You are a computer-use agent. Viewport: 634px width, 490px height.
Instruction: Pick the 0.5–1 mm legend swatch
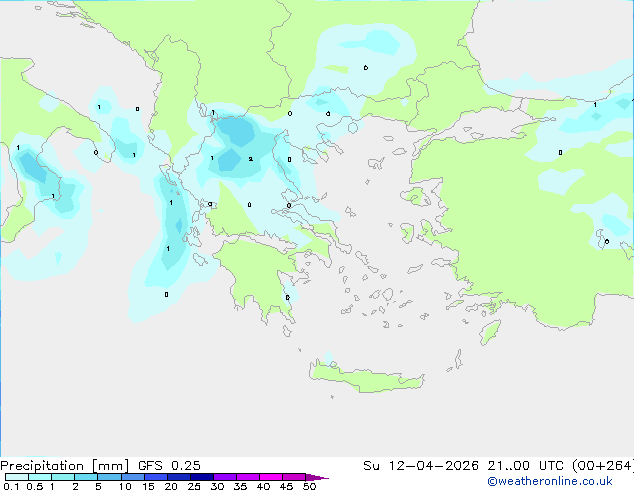click(x=40, y=477)
